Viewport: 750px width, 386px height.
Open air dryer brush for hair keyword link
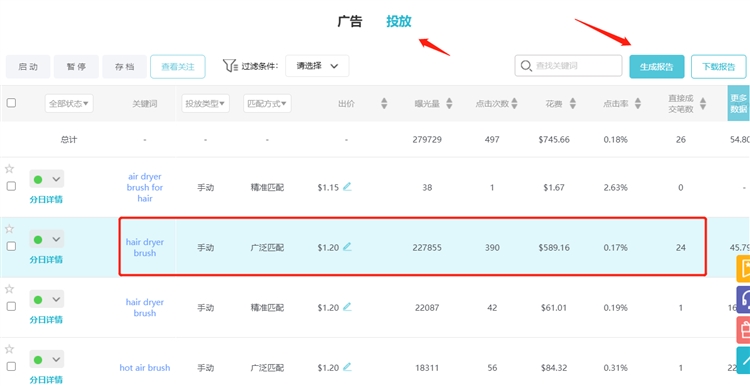tap(145, 187)
